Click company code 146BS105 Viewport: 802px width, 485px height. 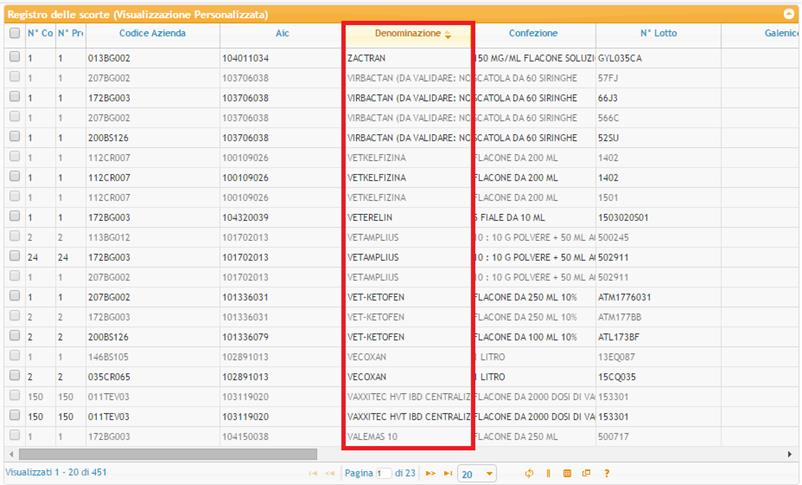point(108,357)
